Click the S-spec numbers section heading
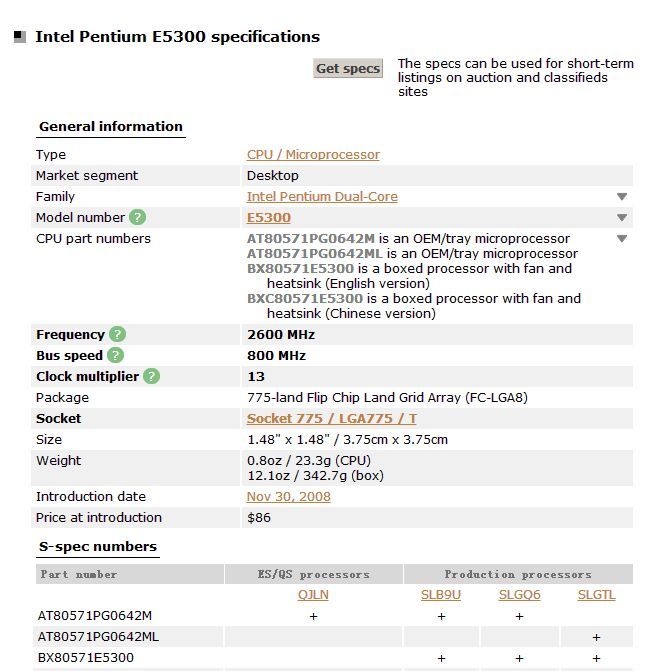The image size is (647, 671). [98, 547]
